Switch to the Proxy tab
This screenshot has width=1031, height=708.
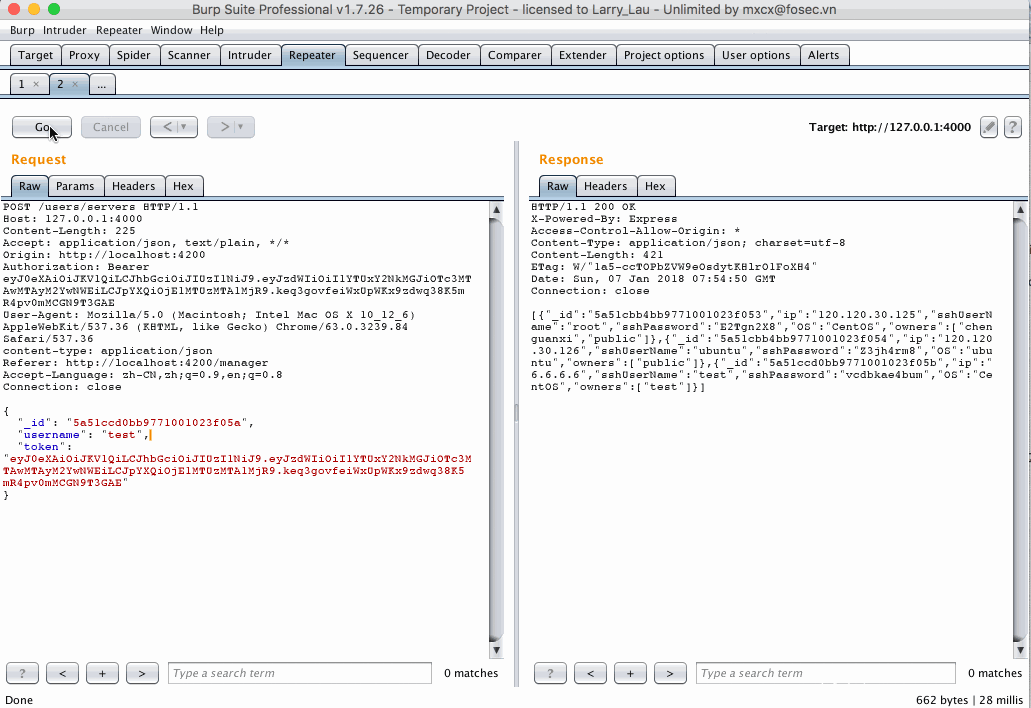pyautogui.click(x=84, y=55)
